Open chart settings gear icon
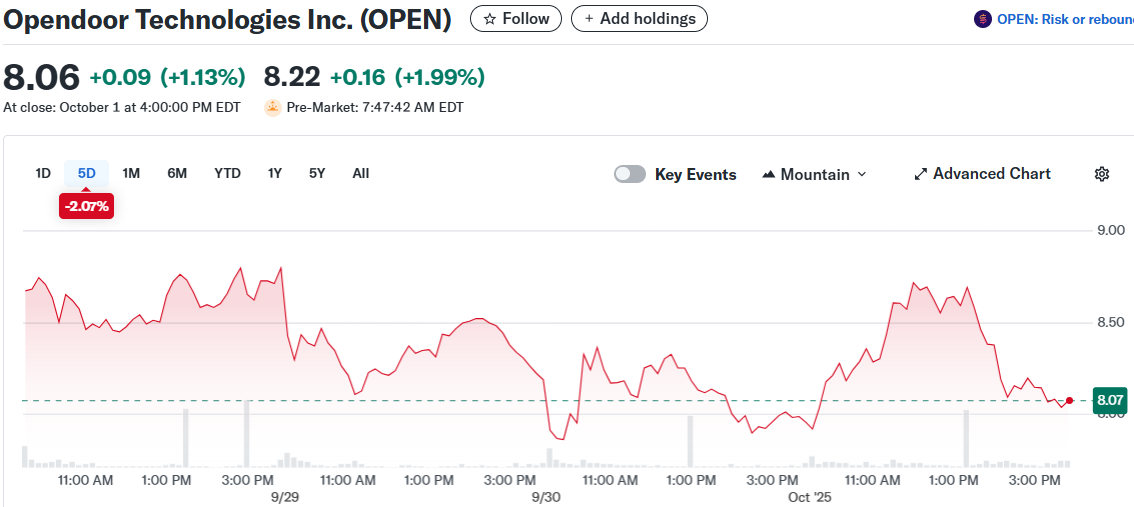1134x507 pixels. tap(1102, 174)
